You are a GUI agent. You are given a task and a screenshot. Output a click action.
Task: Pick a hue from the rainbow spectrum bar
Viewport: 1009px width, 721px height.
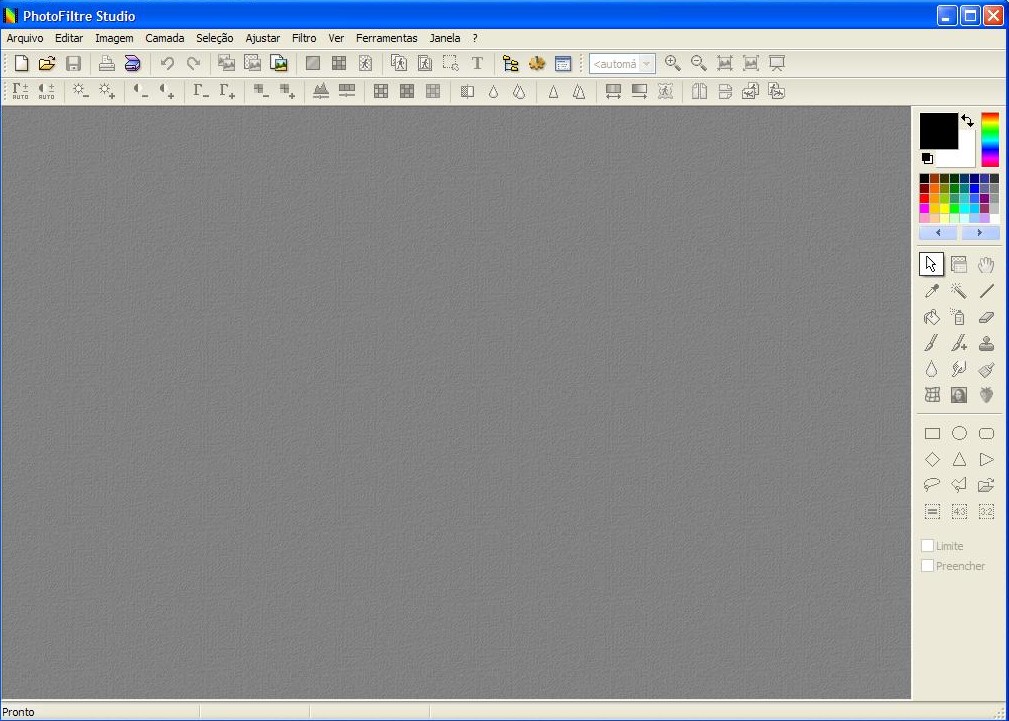pos(990,140)
